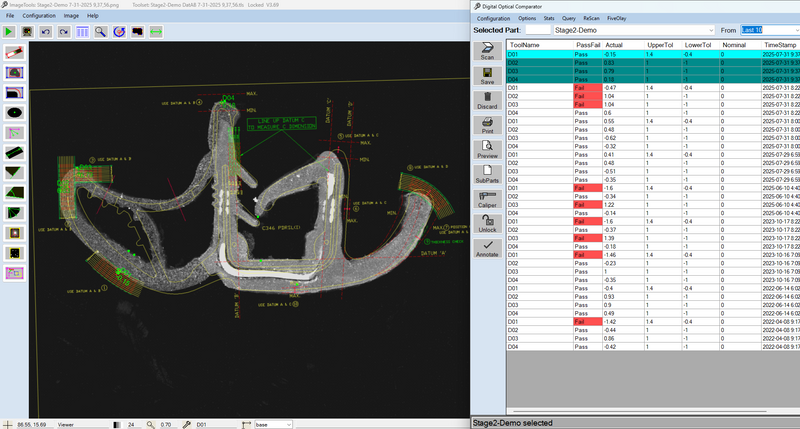Viewport: 800px width, 429px height.
Task: Click the green Run play button
Action: 10,32
